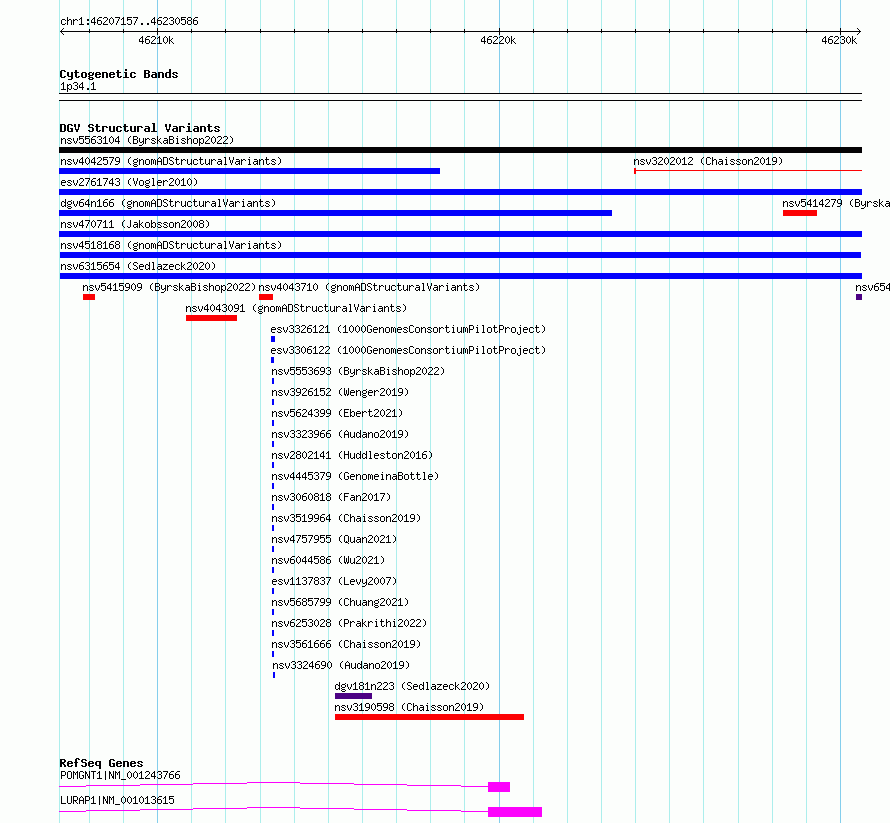Open LURAP1|NM_001013615 gene label
Viewport: 890px width, 823px height.
[x=117, y=800]
